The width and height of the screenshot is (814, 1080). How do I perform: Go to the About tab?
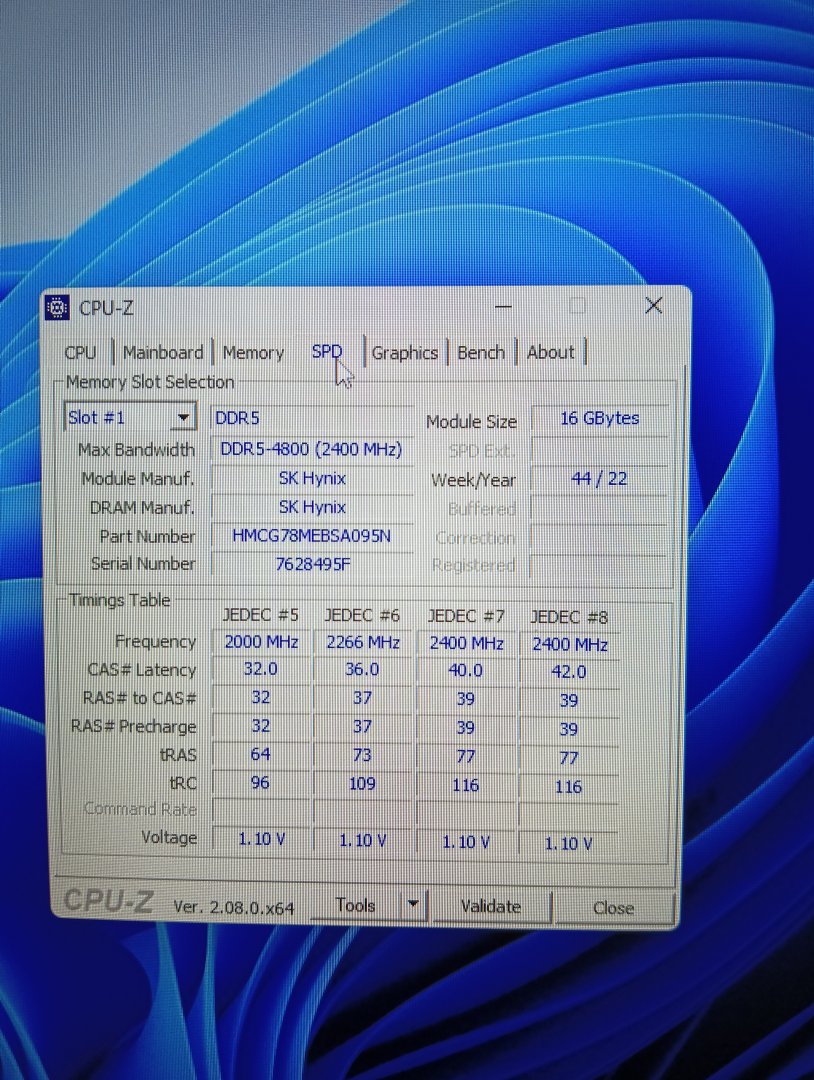550,352
